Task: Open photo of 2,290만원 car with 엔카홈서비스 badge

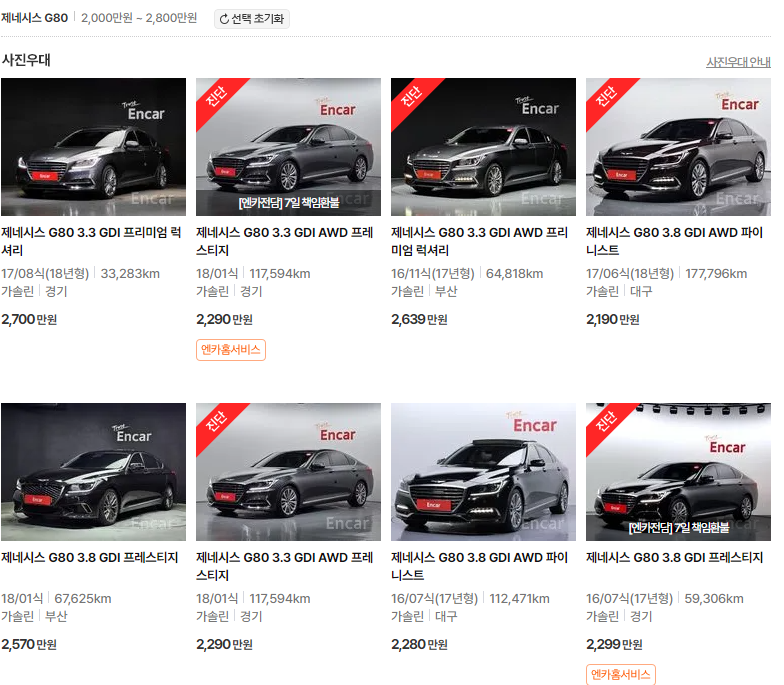Action: (x=288, y=147)
